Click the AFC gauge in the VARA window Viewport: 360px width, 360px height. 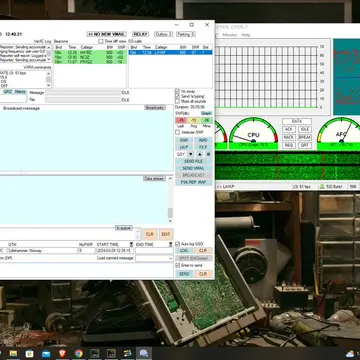339,132
